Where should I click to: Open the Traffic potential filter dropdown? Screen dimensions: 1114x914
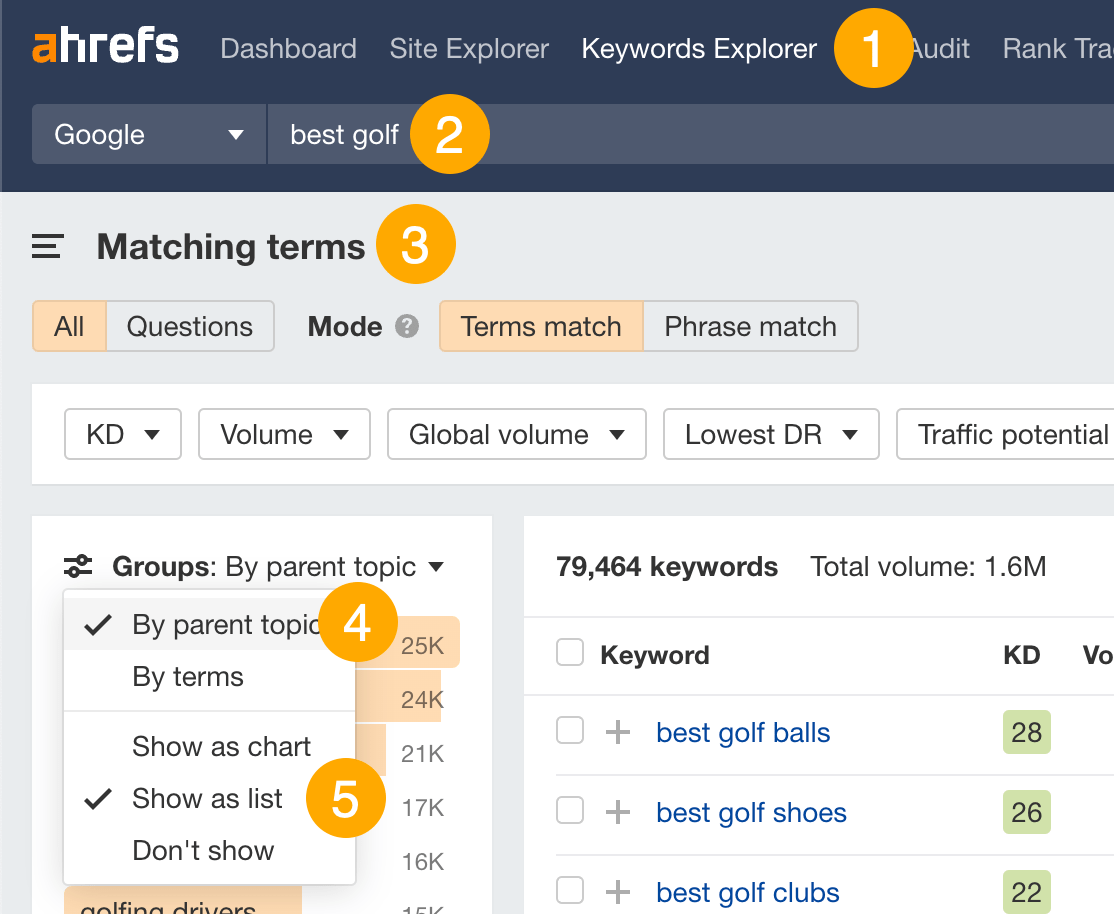(x=1005, y=434)
